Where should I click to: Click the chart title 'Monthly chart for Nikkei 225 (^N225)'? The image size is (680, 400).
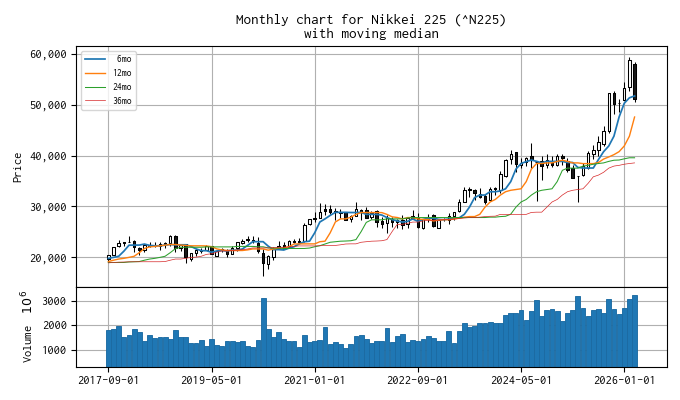pos(371,20)
